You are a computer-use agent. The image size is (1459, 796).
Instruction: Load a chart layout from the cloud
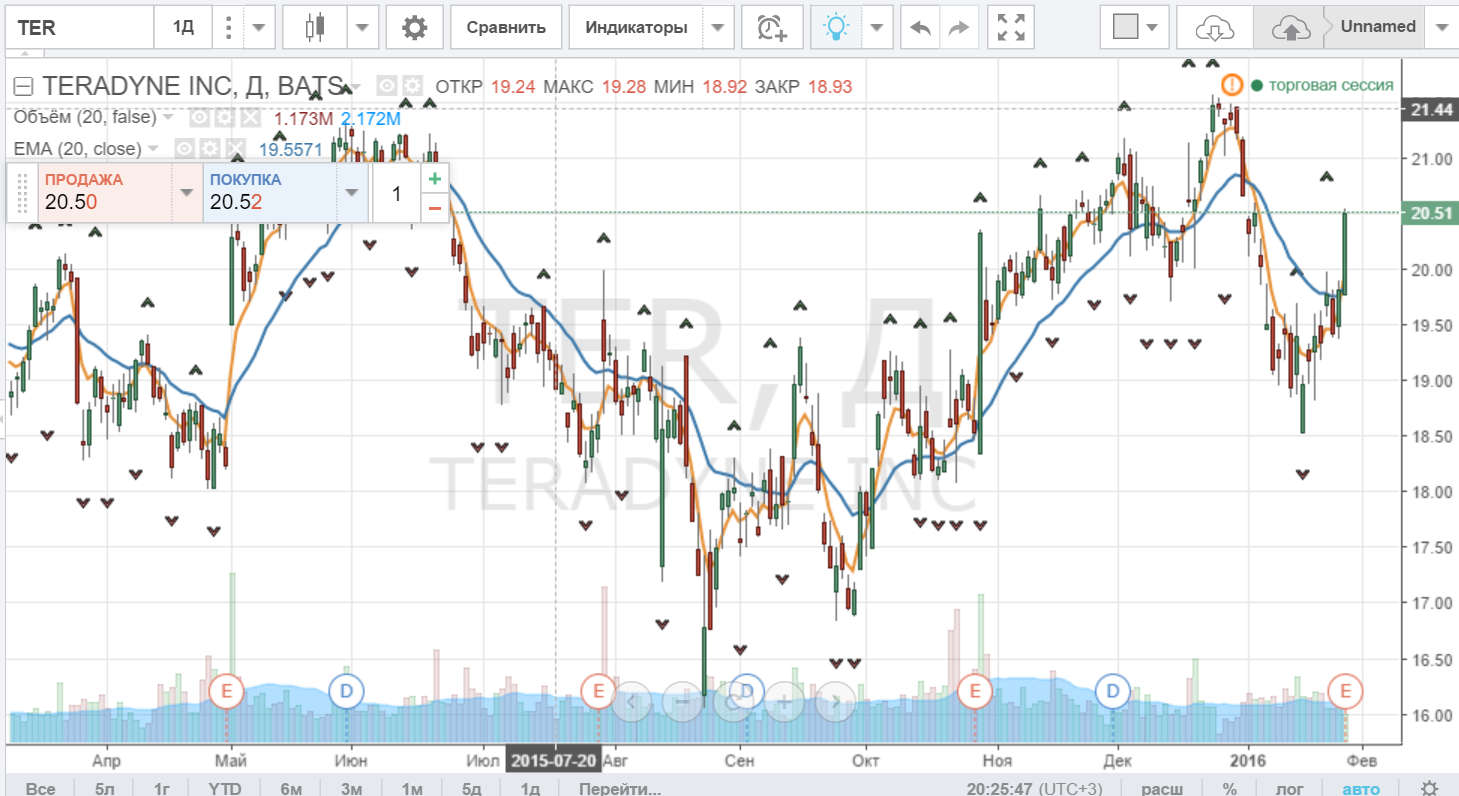[1214, 28]
